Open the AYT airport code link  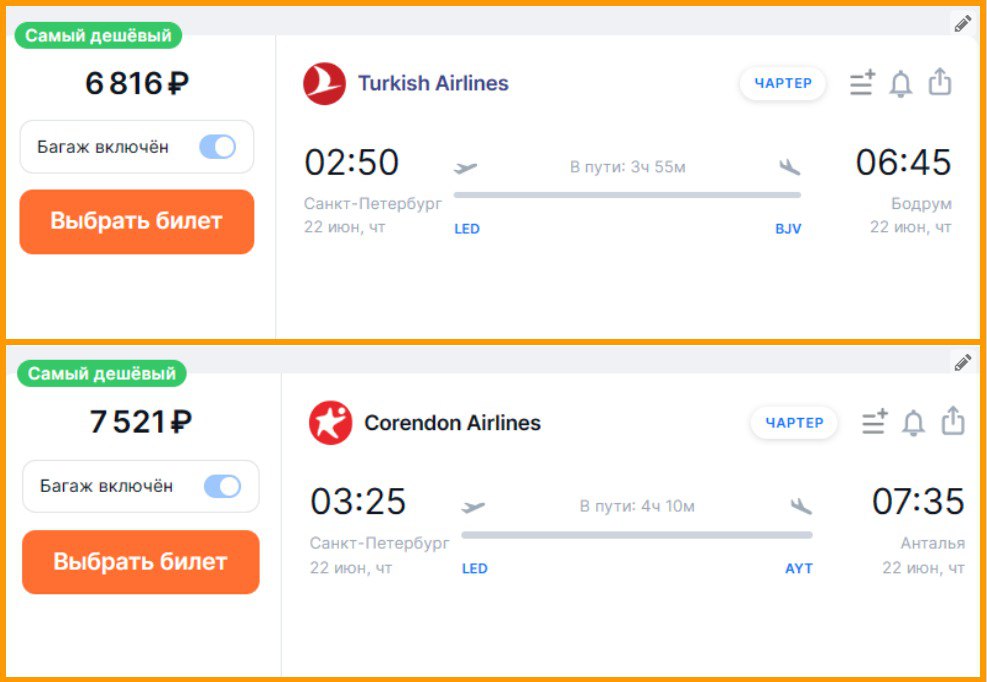coord(799,568)
